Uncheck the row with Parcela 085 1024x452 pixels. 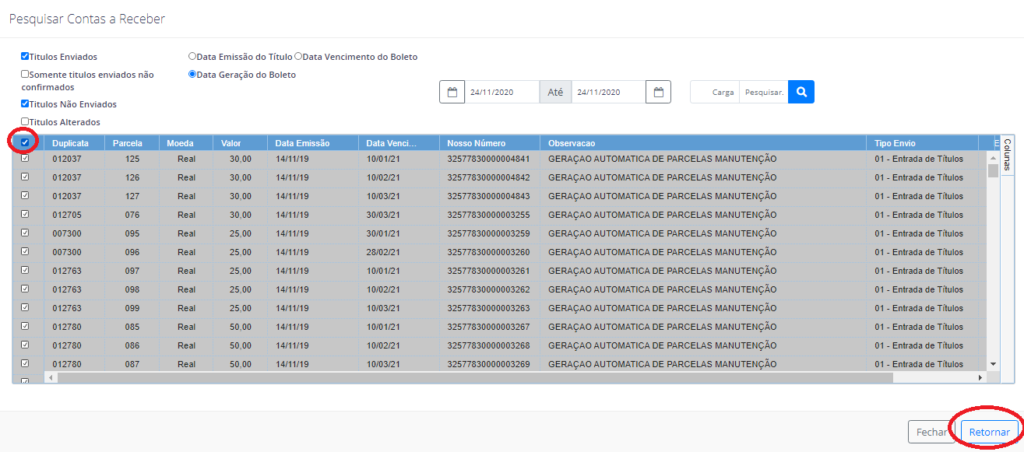(x=25, y=325)
